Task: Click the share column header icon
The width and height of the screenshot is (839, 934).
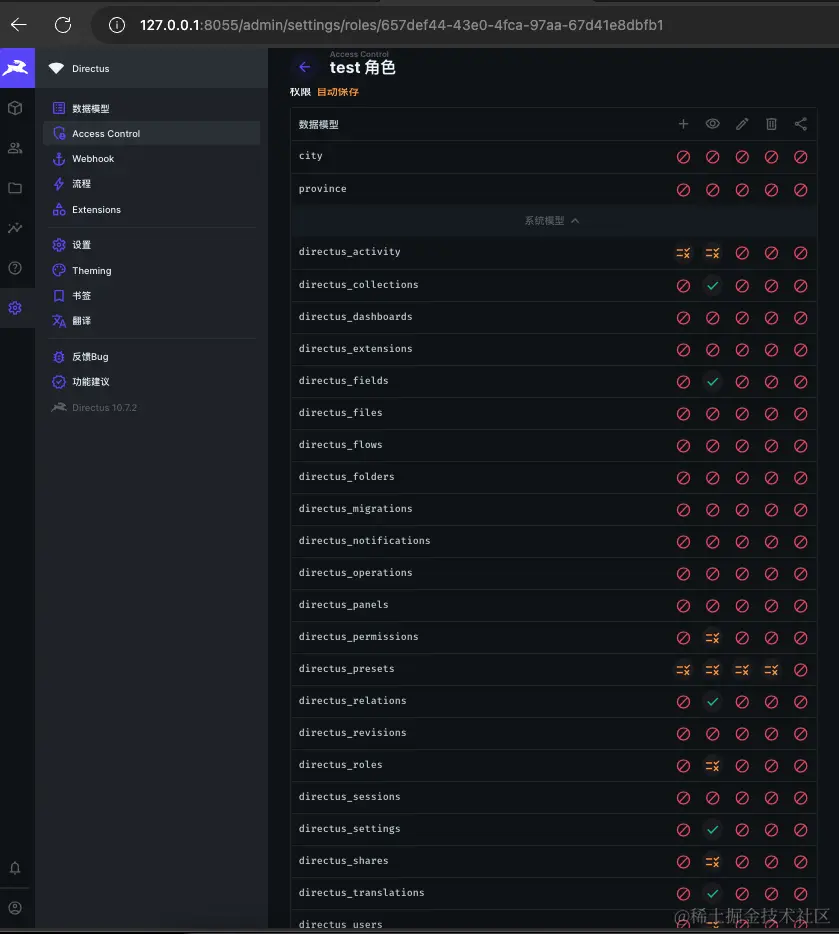Action: (x=800, y=124)
